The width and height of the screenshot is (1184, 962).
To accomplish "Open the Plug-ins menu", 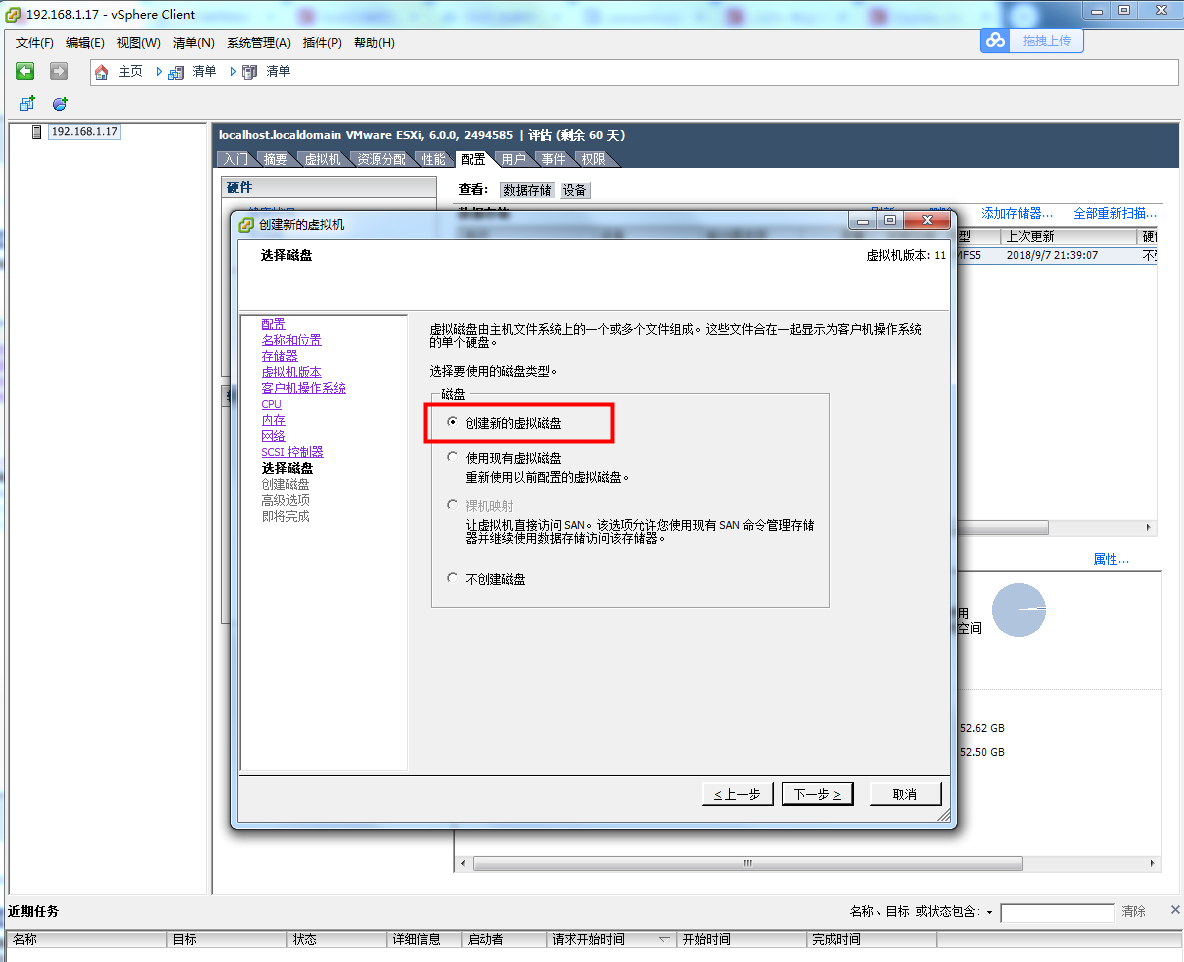I will [322, 43].
